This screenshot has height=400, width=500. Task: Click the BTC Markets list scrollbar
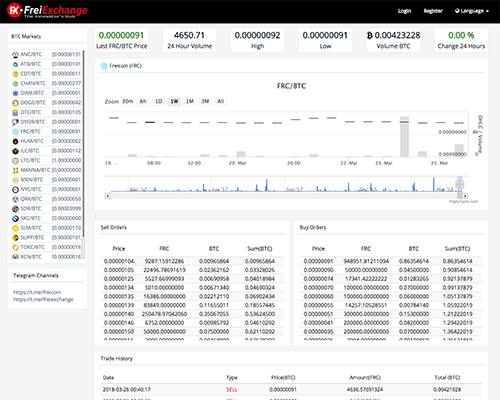click(x=83, y=145)
